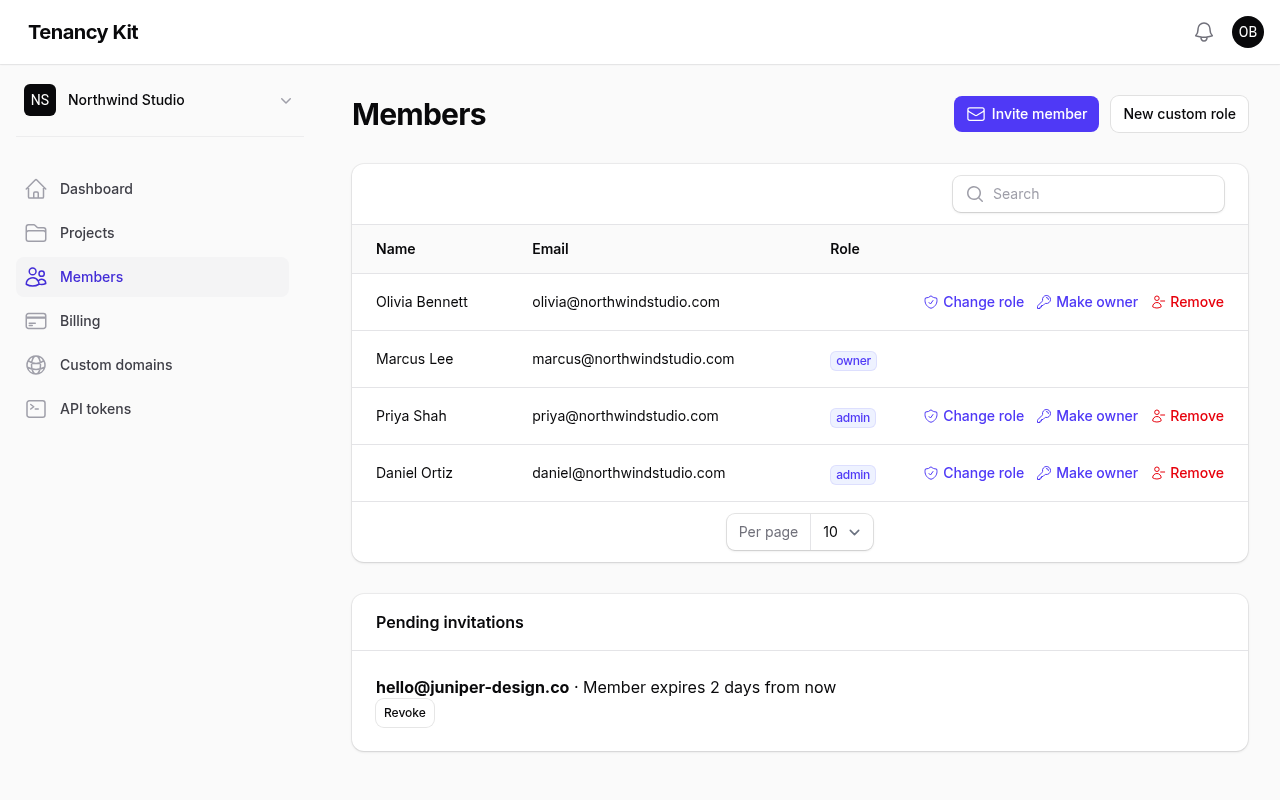Click the email marcus@northwindstudio.com

633,359
